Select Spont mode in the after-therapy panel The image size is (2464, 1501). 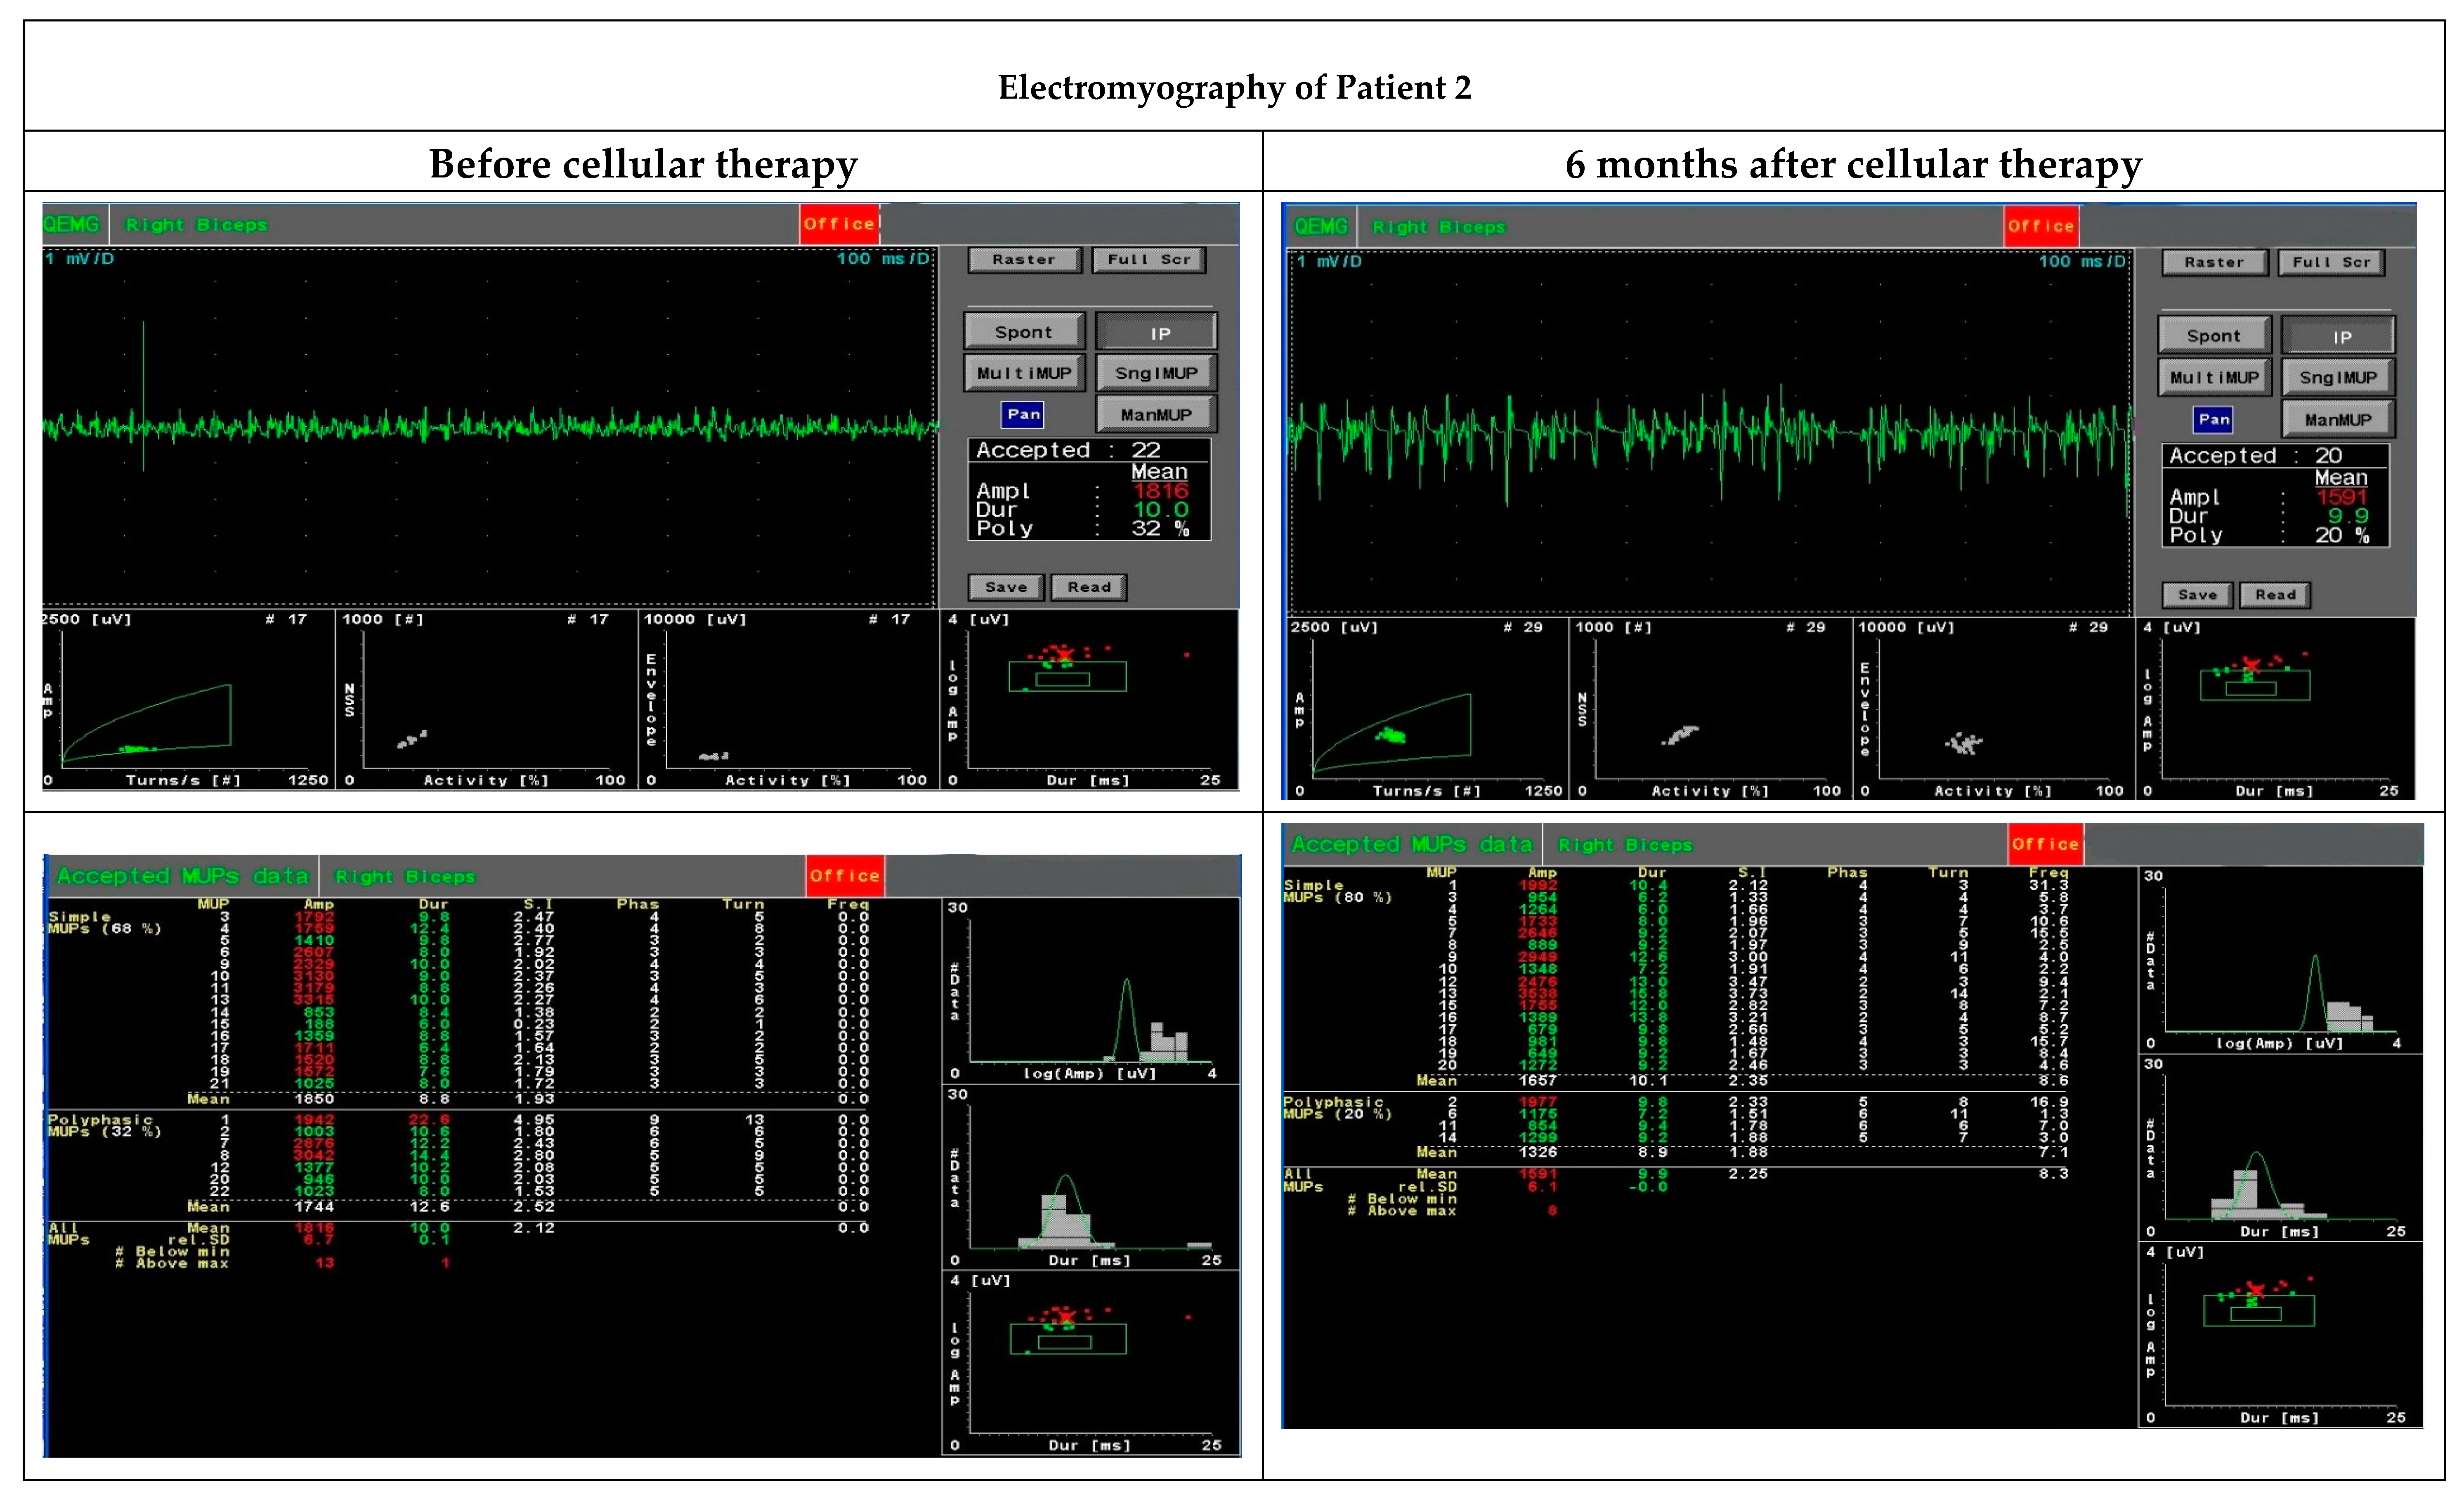pyautogui.click(x=2213, y=336)
